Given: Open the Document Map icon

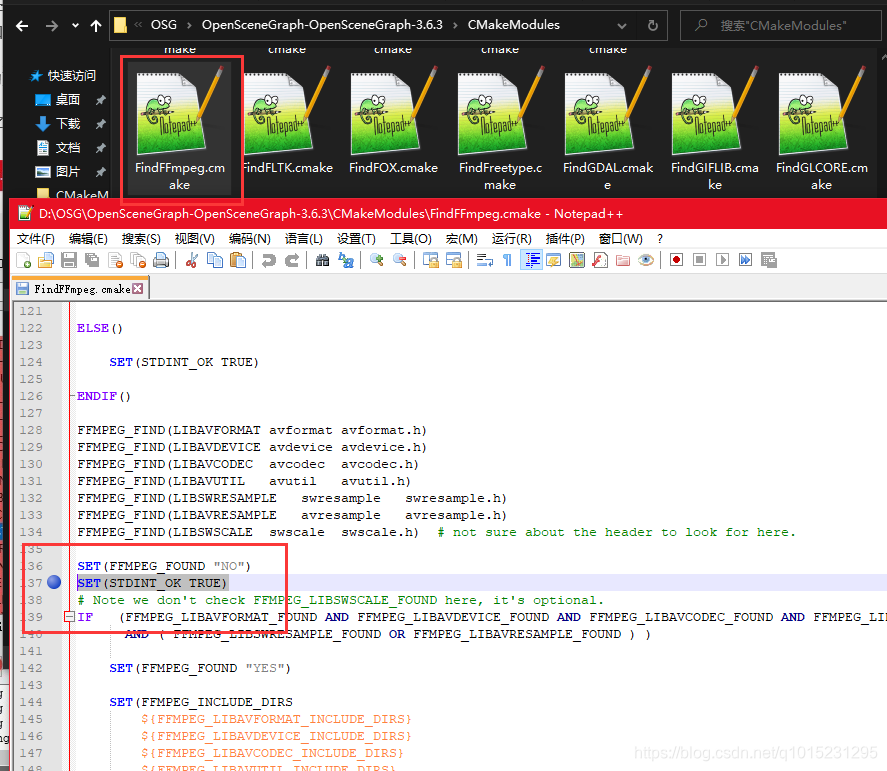Looking at the screenshot, I should point(577,260).
